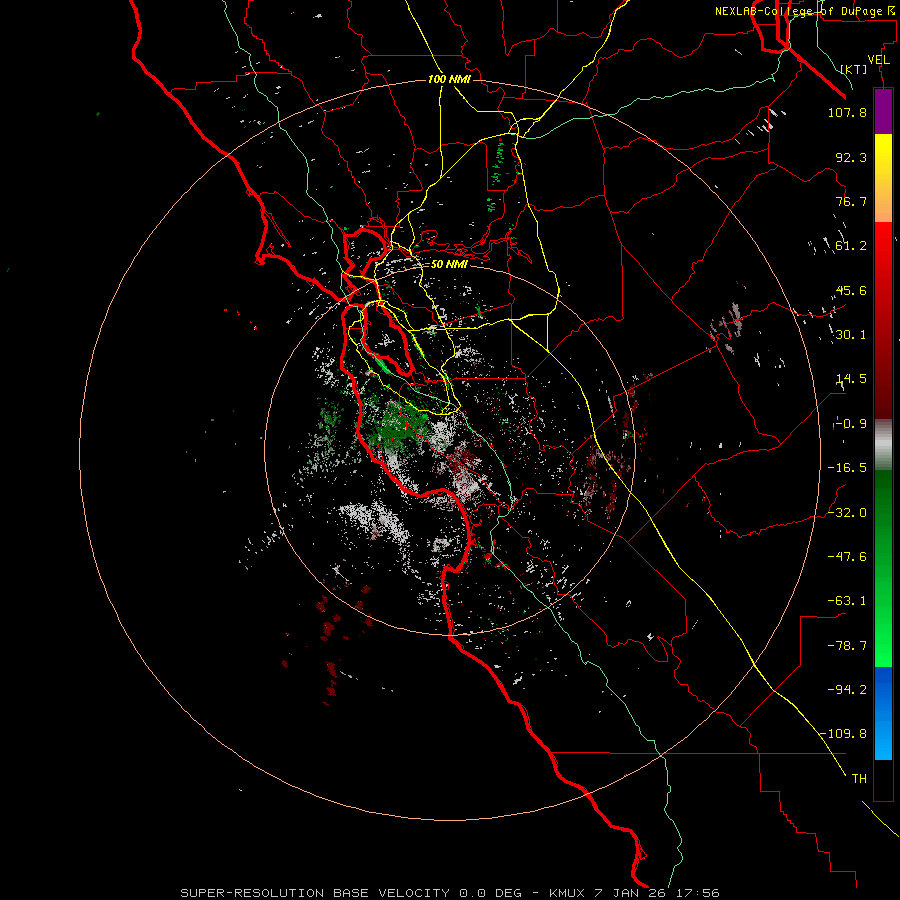The image size is (900, 900).
Task: Select the -78.7 velocity legend value
Action: coord(847,646)
